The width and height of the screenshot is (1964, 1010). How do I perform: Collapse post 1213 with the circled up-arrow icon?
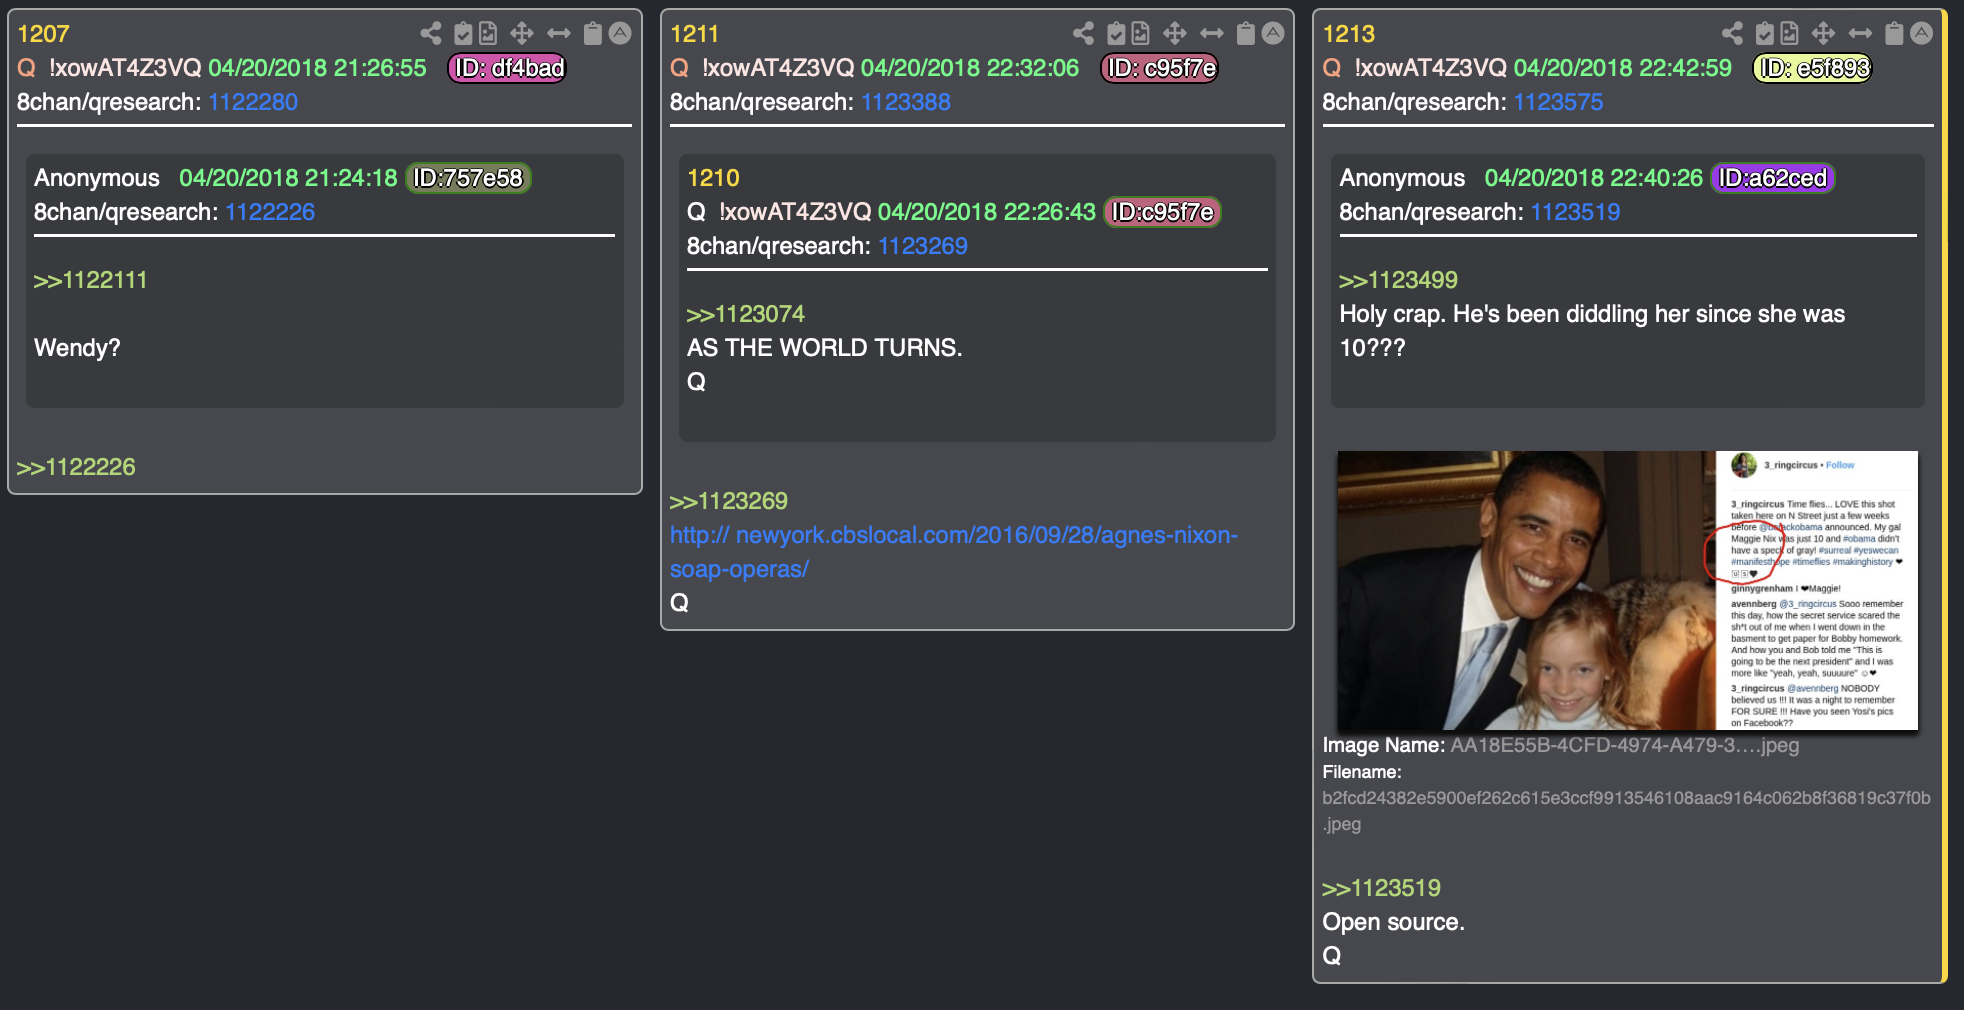(x=1921, y=33)
